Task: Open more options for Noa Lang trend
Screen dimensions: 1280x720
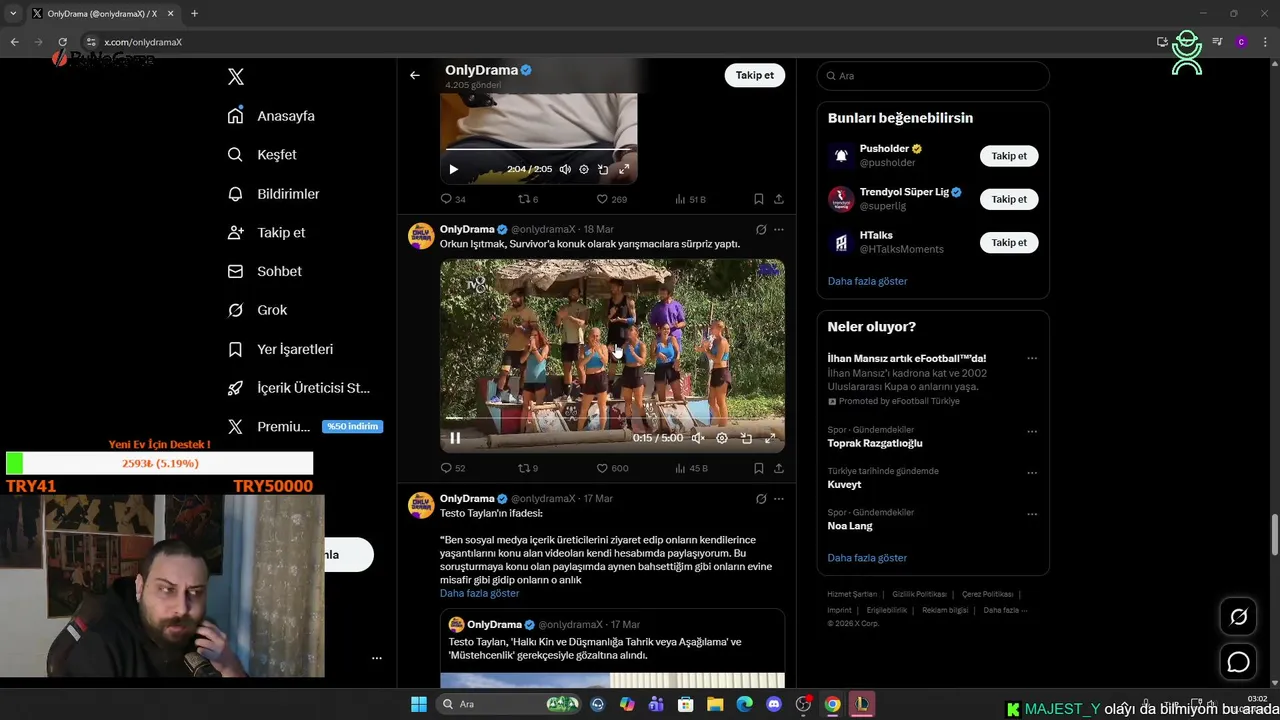Action: tap(1032, 515)
